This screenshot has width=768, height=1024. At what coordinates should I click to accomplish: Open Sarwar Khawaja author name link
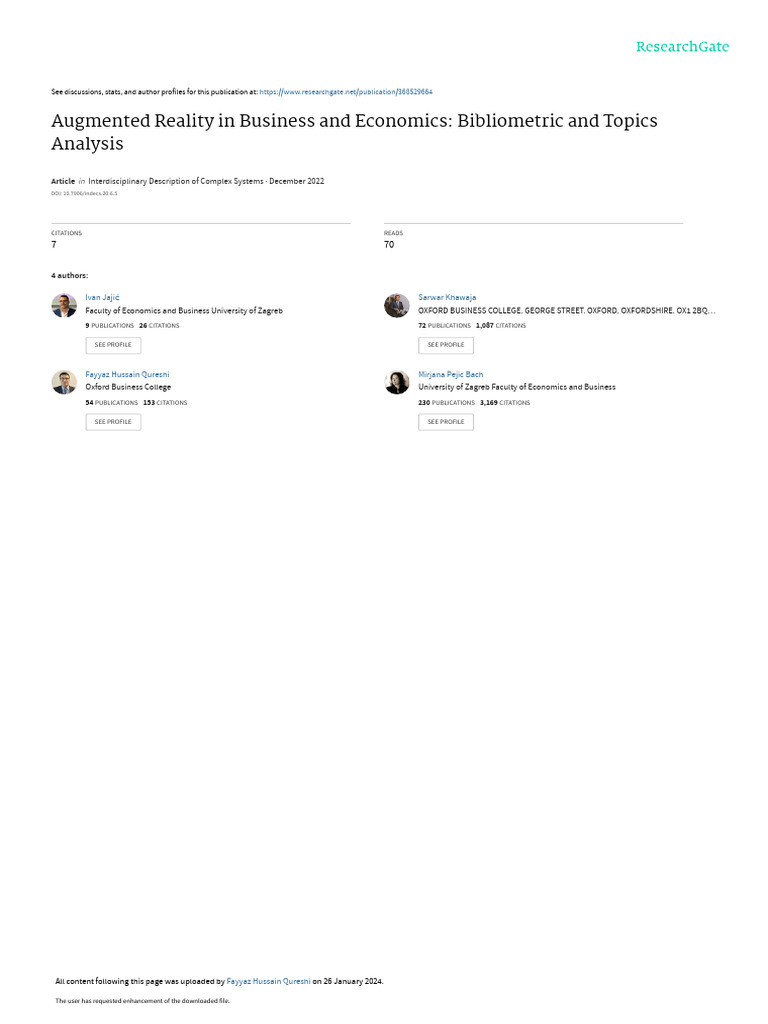447,298
